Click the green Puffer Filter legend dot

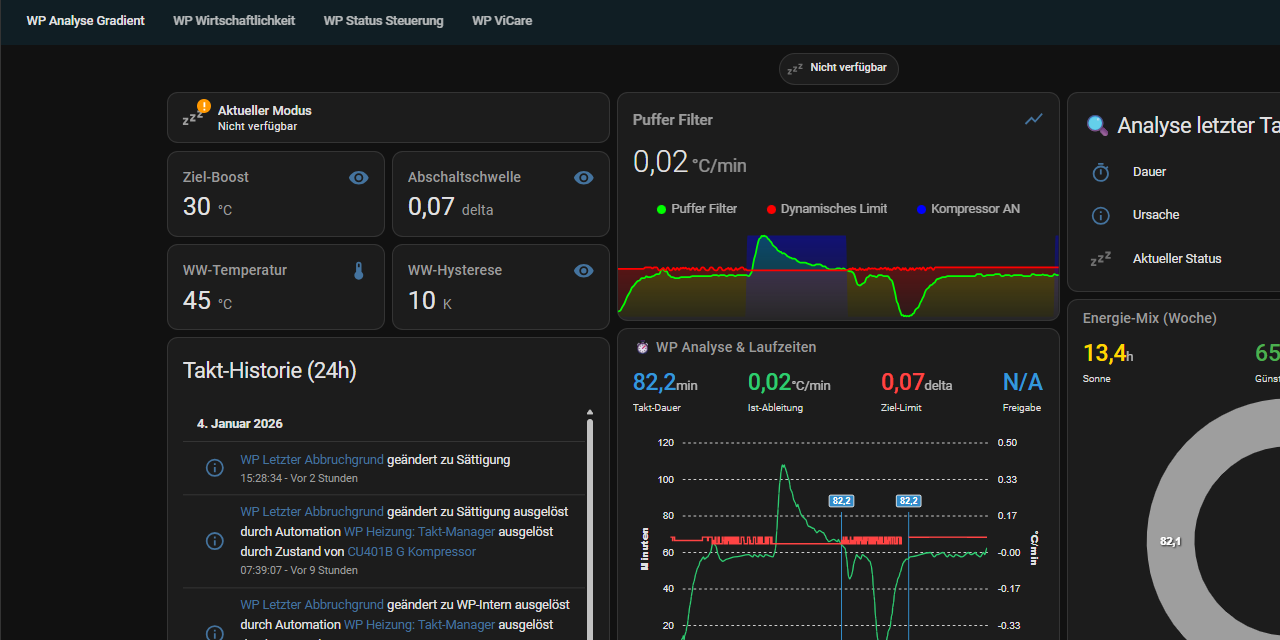[x=660, y=209]
